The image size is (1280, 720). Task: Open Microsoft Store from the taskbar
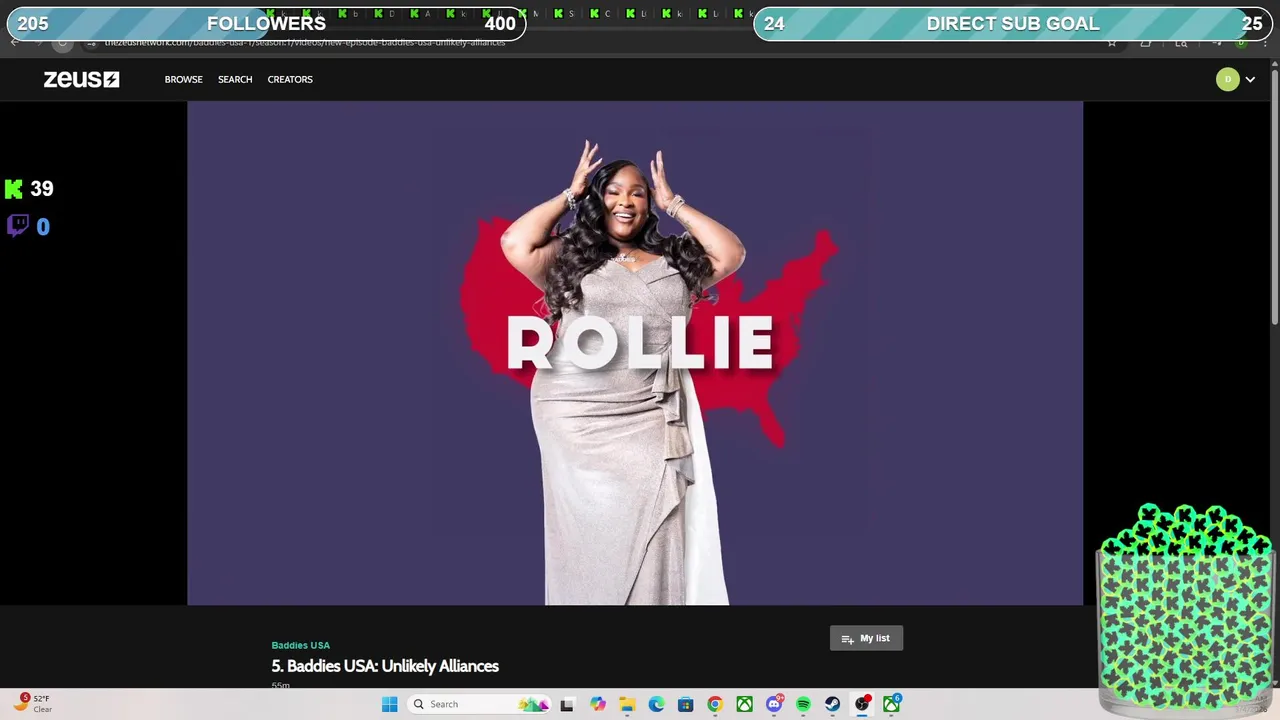[685, 704]
